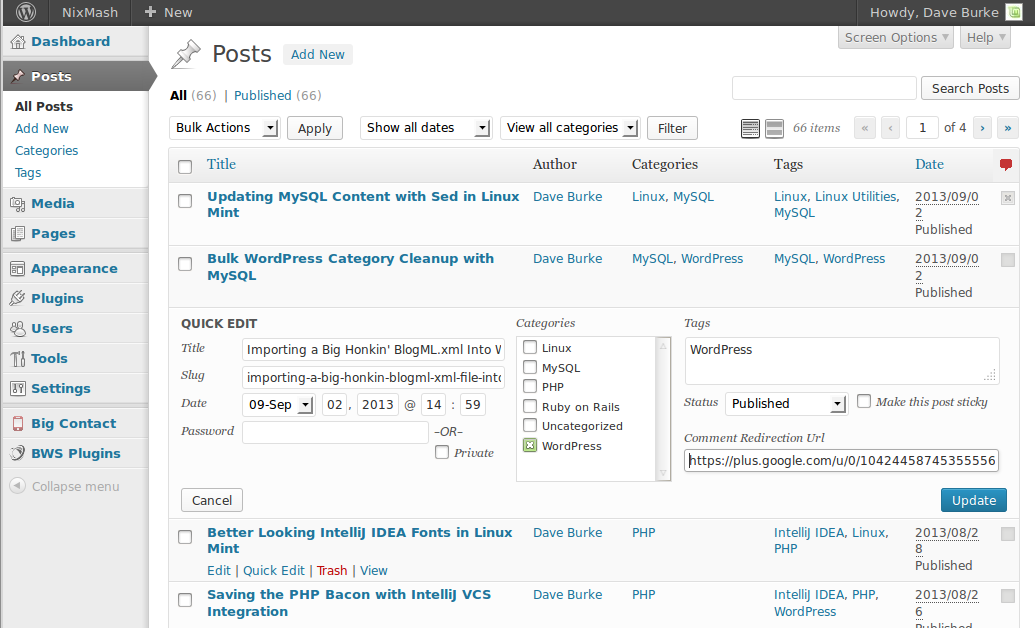Go to the last page of posts
Screen dimensions: 1035x628
coord(1007,128)
